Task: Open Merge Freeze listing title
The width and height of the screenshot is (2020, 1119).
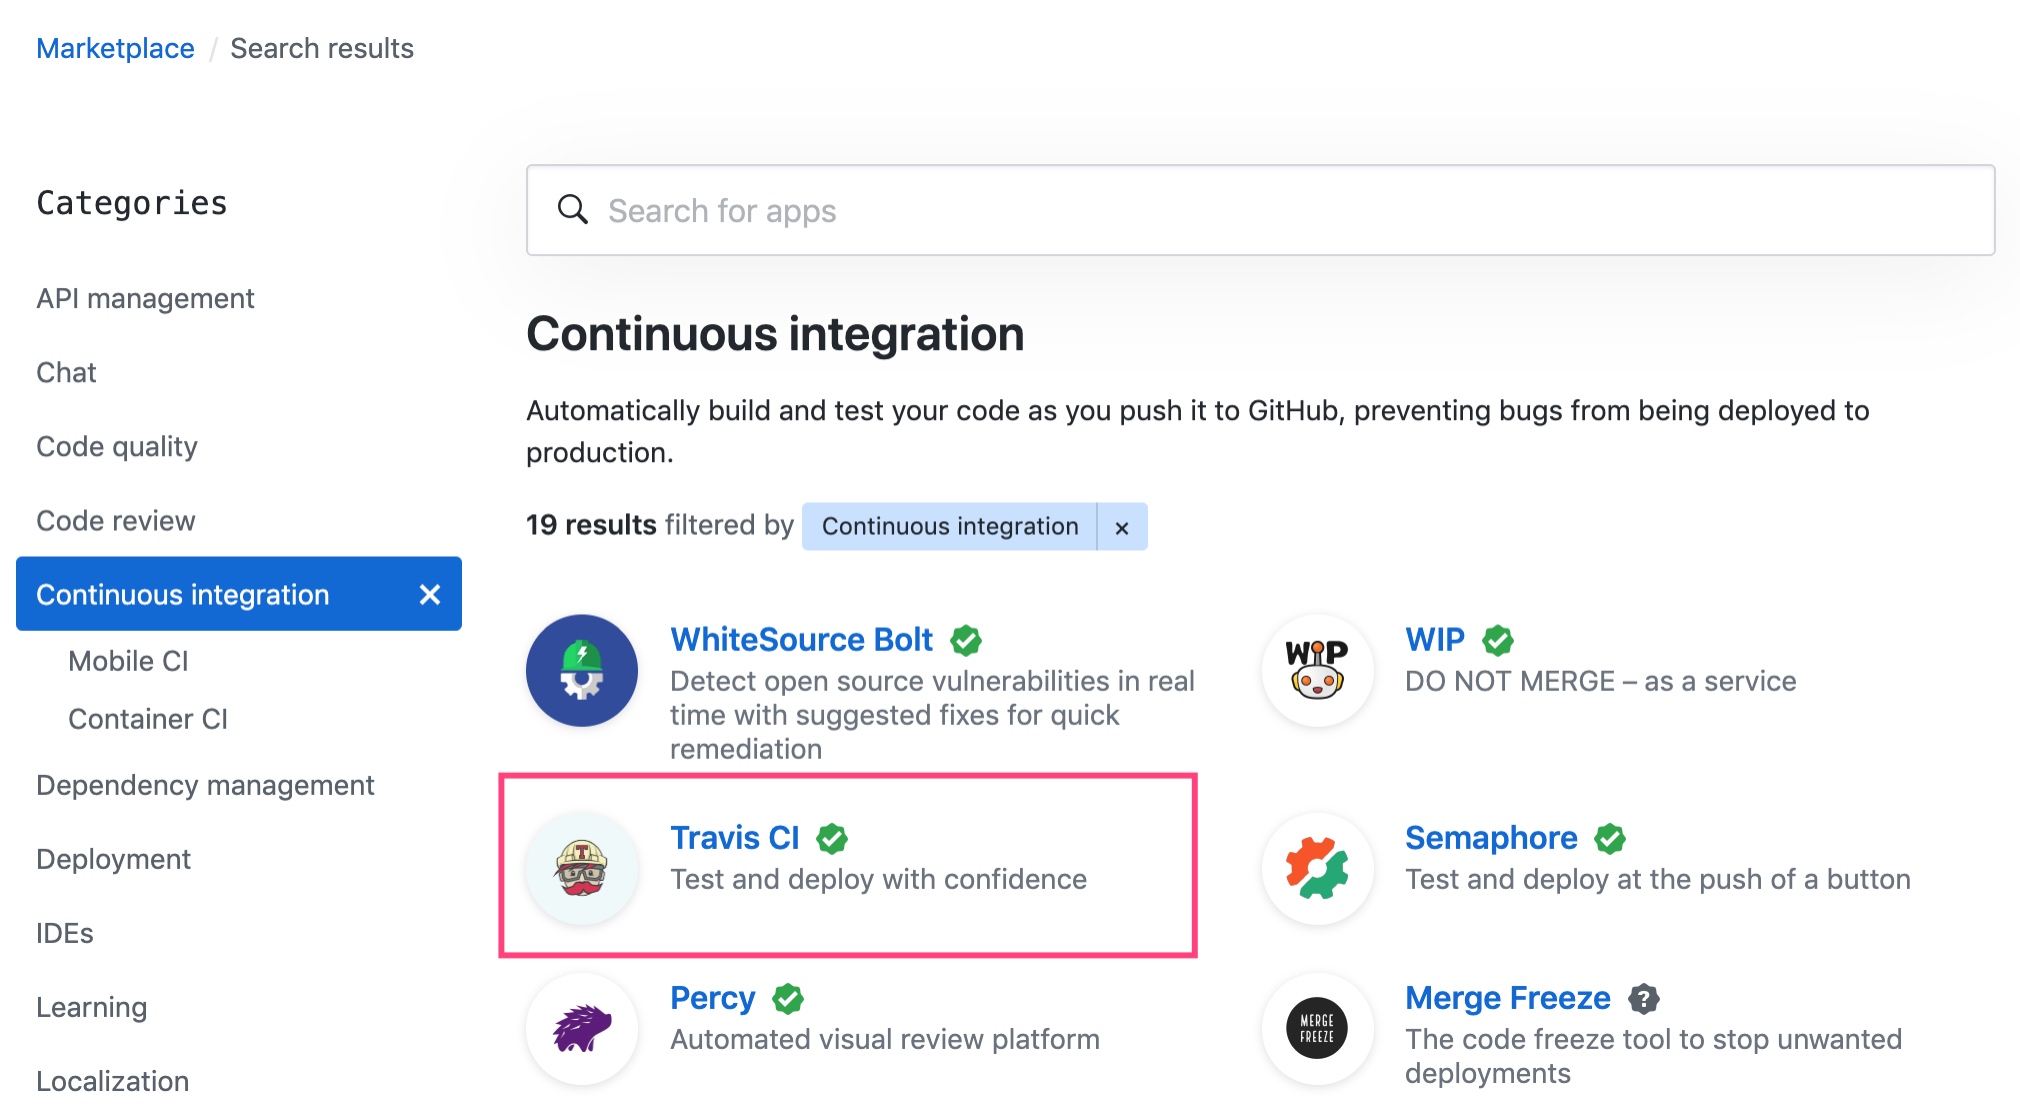Action: coord(1508,997)
